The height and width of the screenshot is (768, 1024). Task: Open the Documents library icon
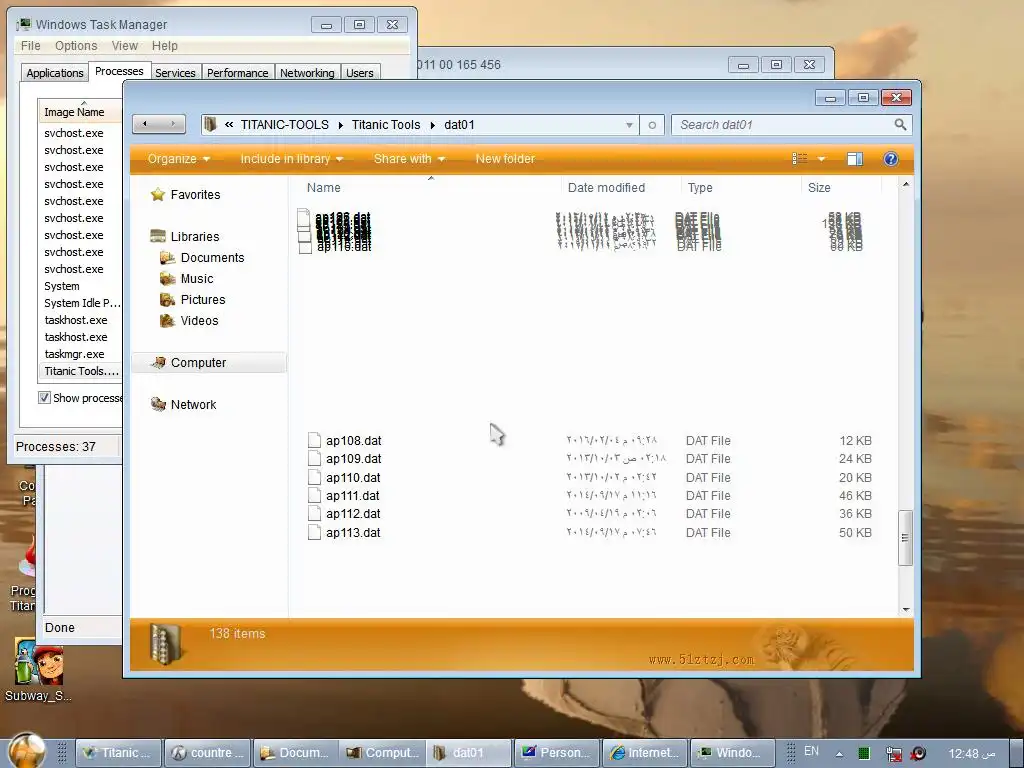168,258
